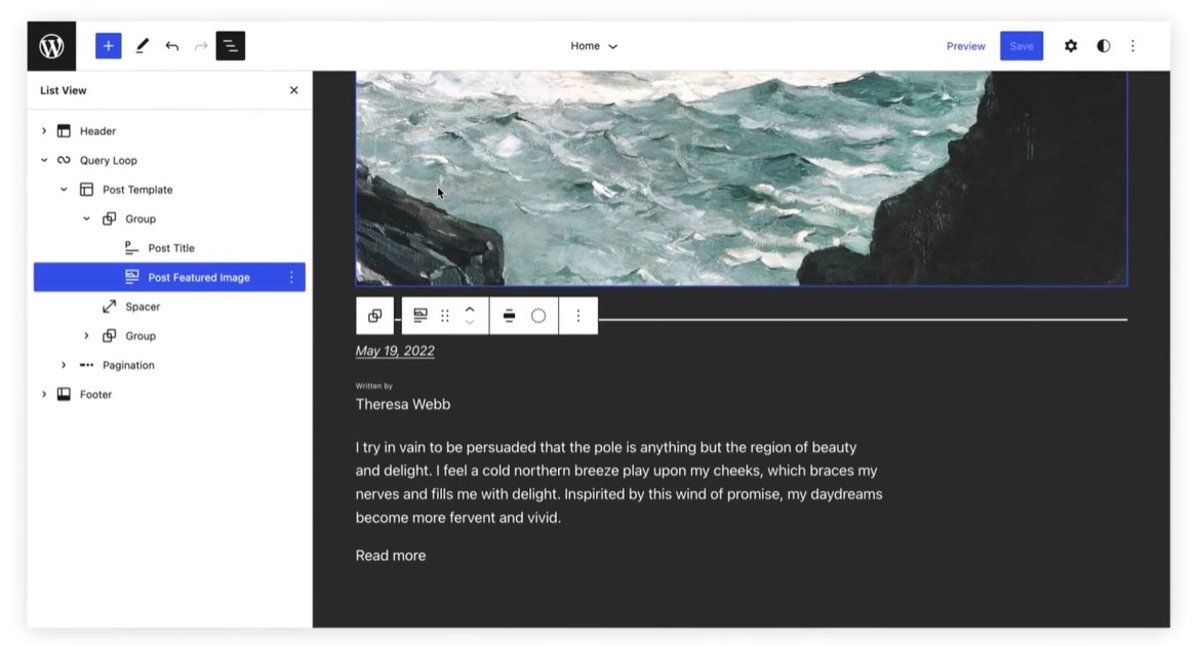Open the block inserter plus button
The height and width of the screenshot is (646, 1200).
[x=108, y=46]
